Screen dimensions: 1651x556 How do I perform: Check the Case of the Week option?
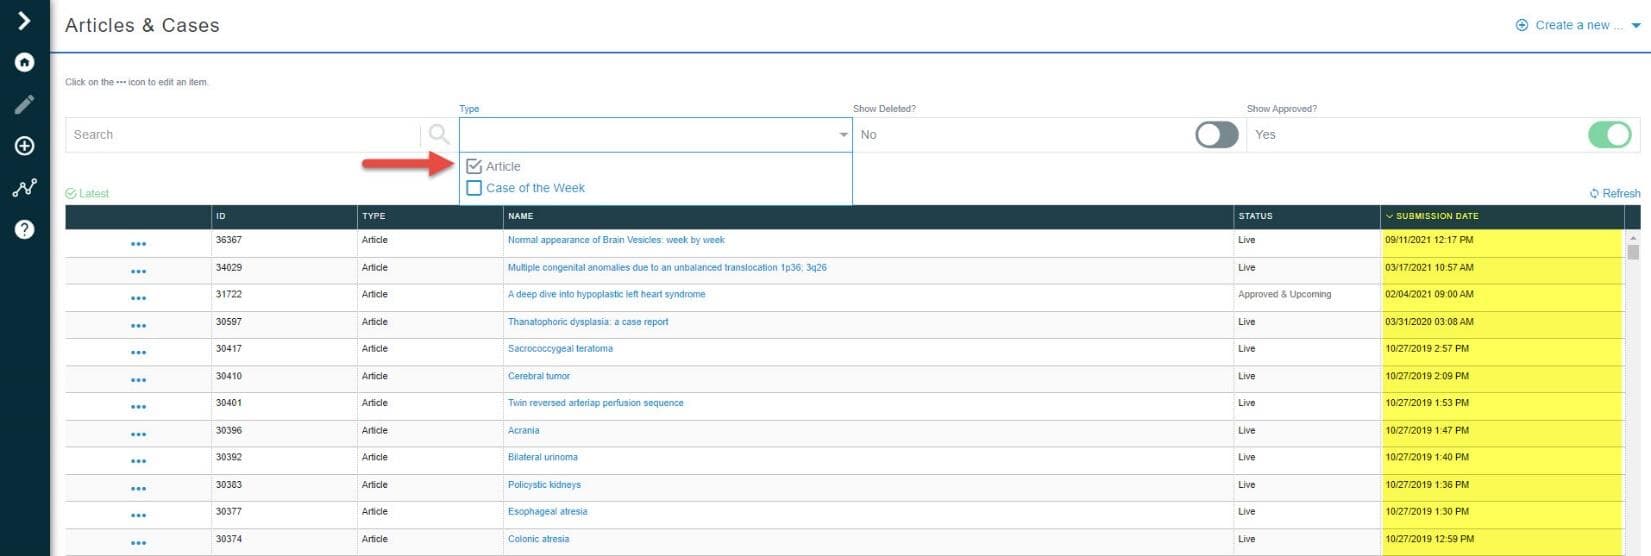(474, 188)
